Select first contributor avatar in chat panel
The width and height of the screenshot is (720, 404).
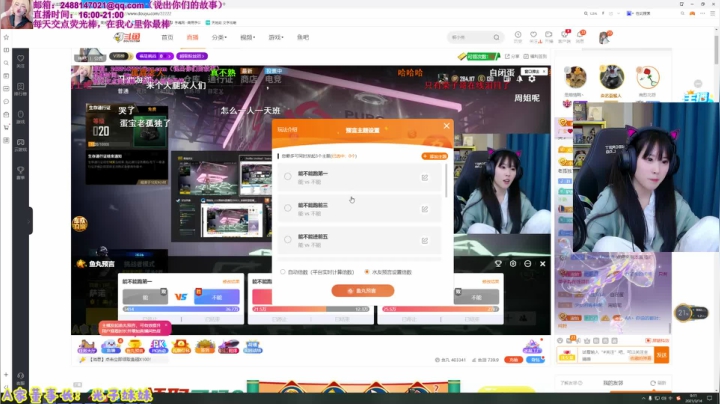(575, 77)
